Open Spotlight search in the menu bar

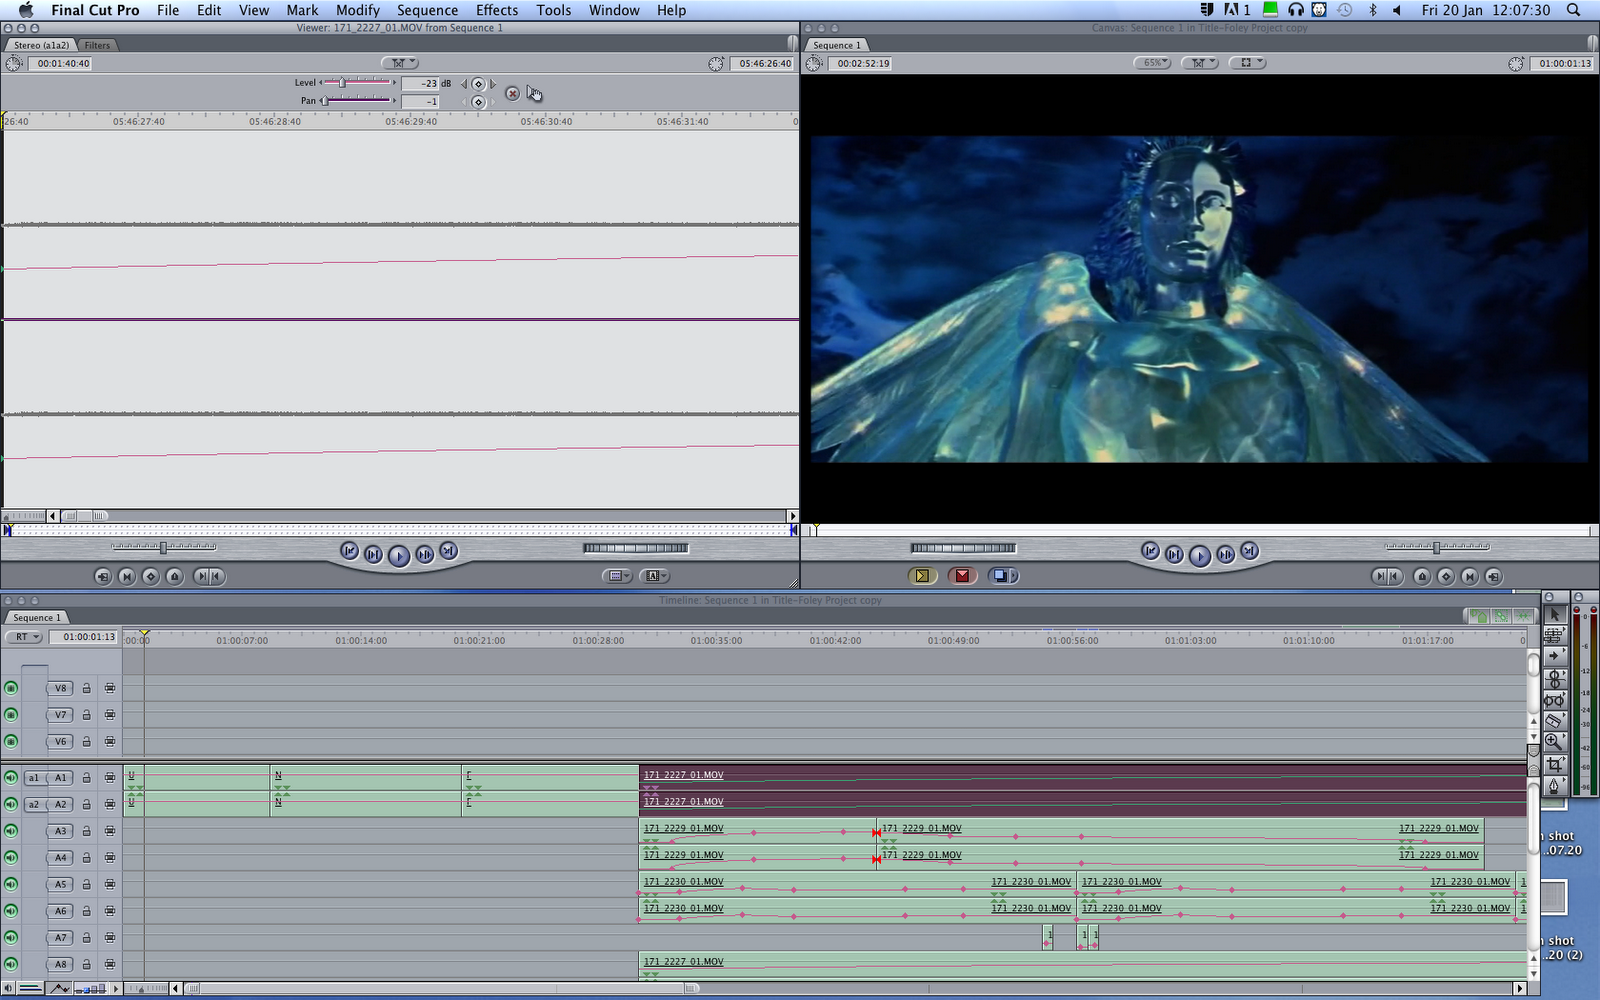click(1574, 10)
